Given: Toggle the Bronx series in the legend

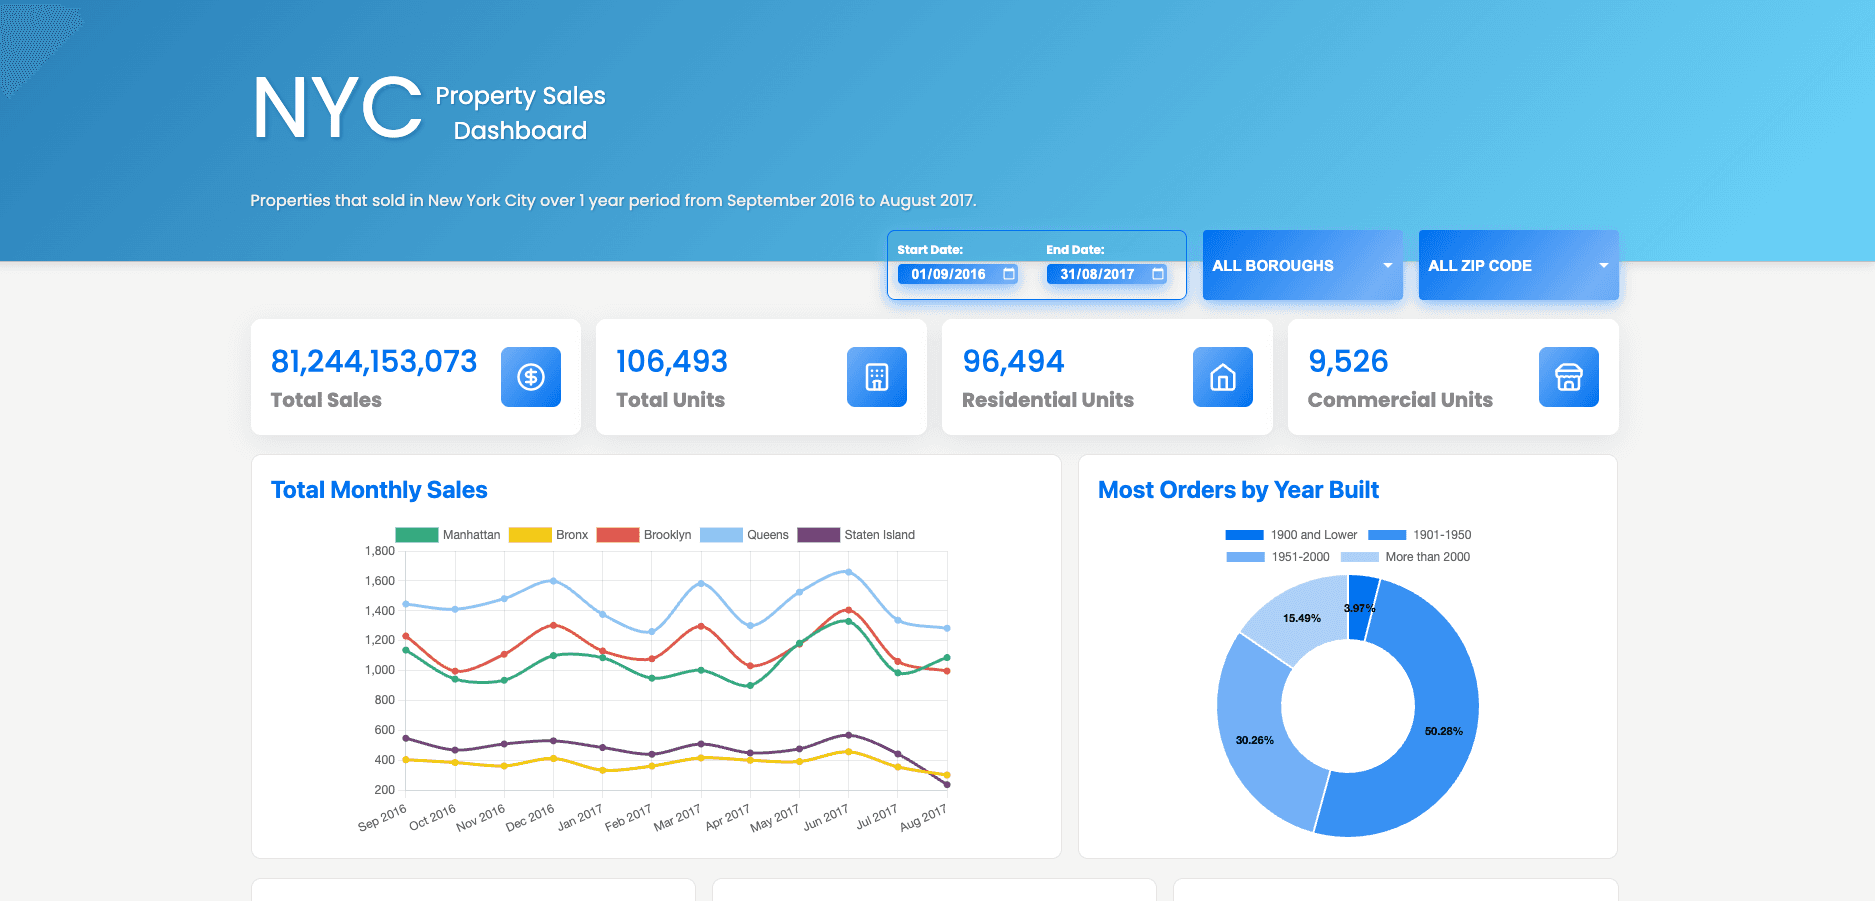Looking at the screenshot, I should coord(570,534).
